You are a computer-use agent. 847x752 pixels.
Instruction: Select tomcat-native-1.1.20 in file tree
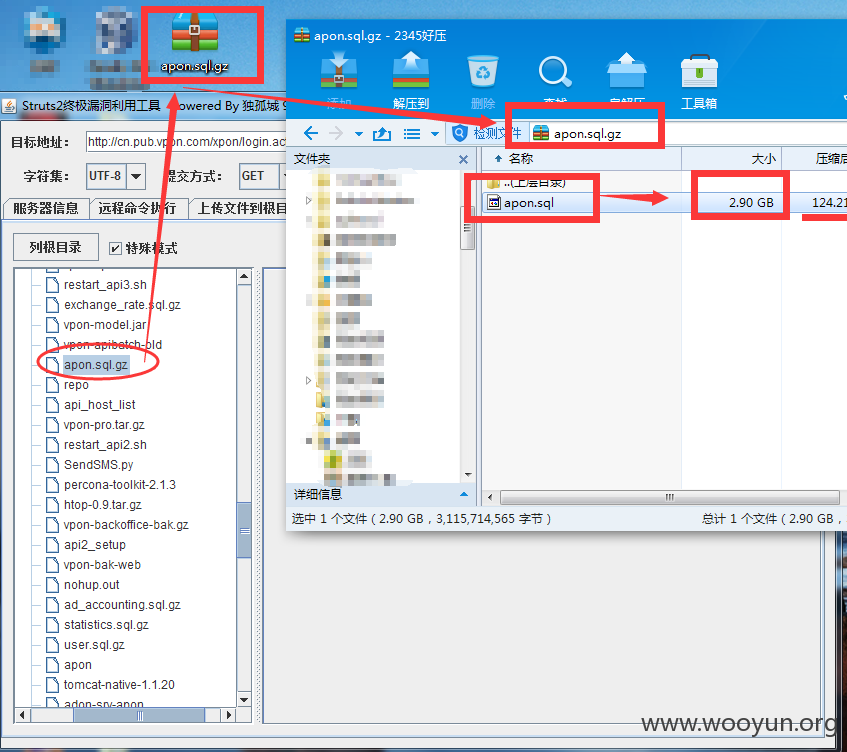point(119,684)
